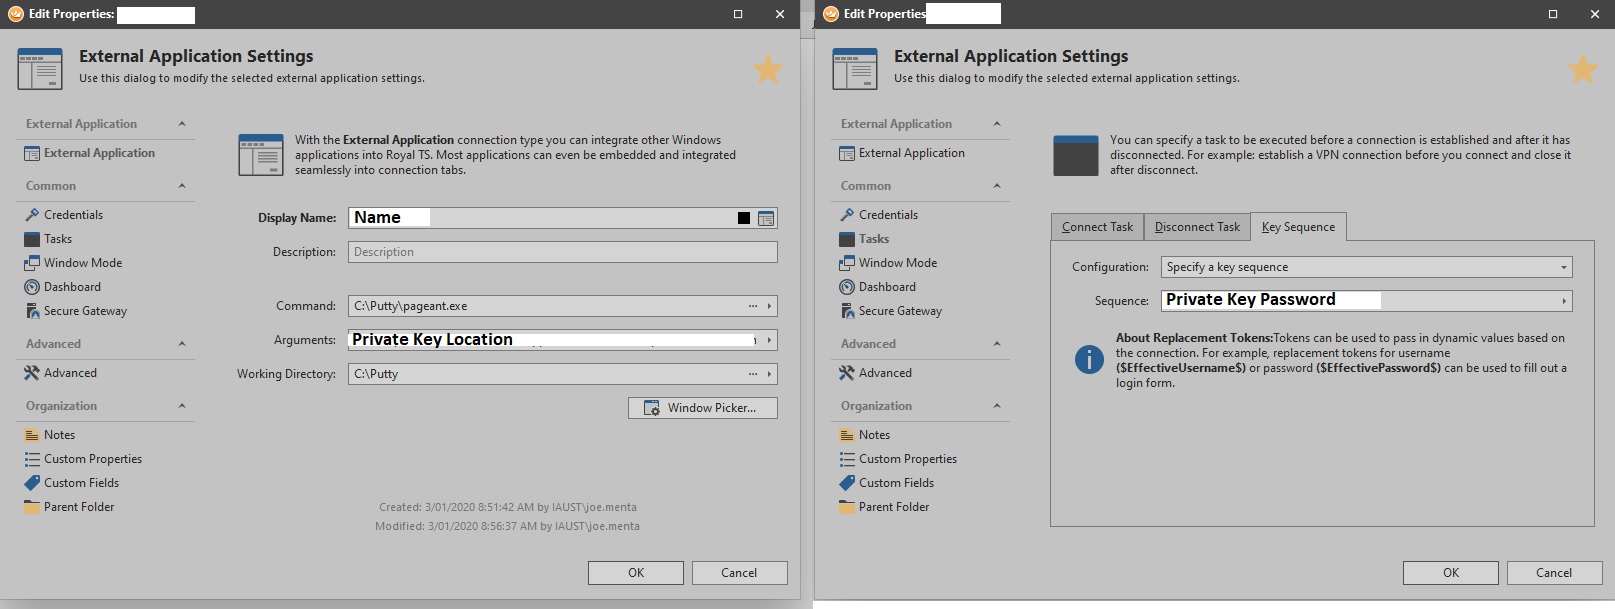
Task: Collapse the Organization section in the right dialog
Action: [997, 406]
